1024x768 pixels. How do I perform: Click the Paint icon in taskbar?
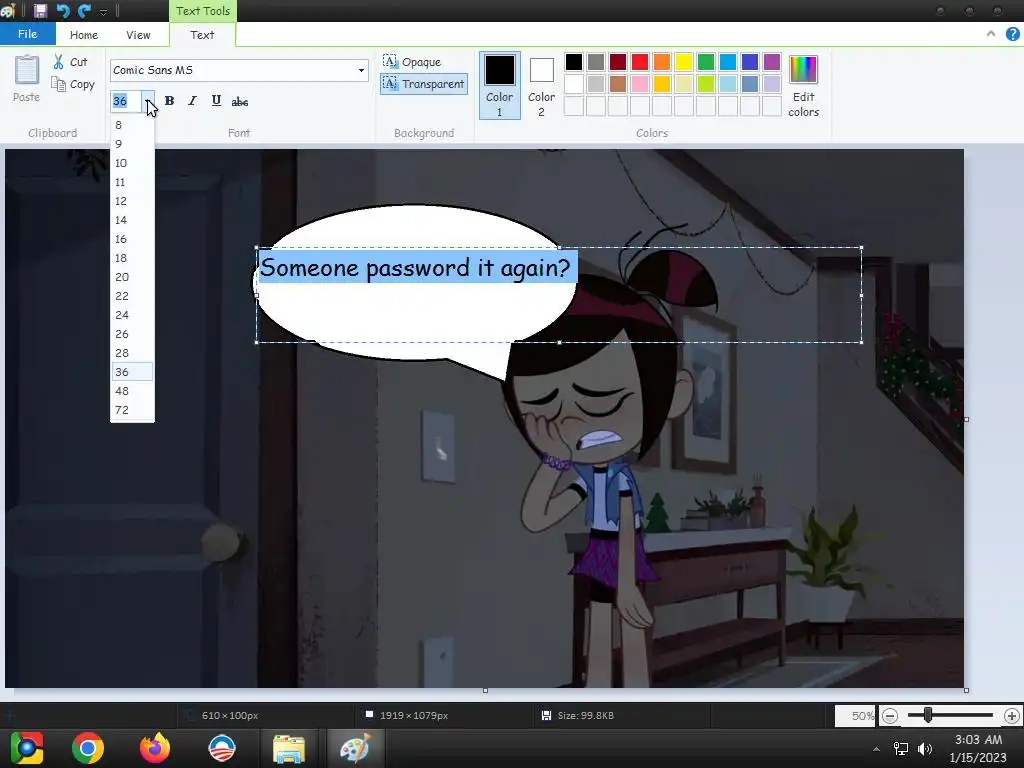[x=355, y=748]
